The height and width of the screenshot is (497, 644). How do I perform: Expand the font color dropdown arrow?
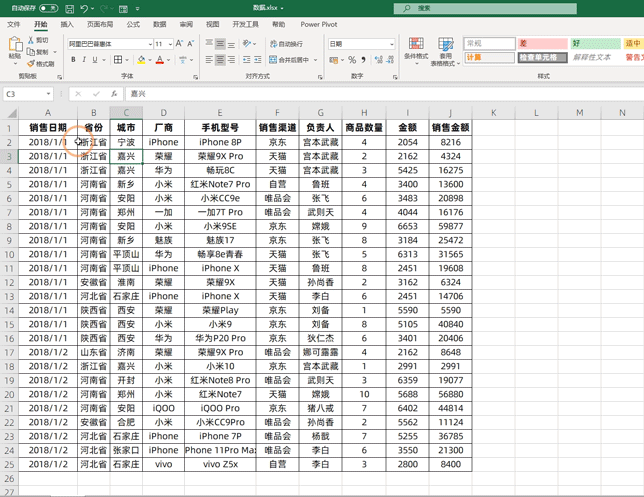[168, 60]
